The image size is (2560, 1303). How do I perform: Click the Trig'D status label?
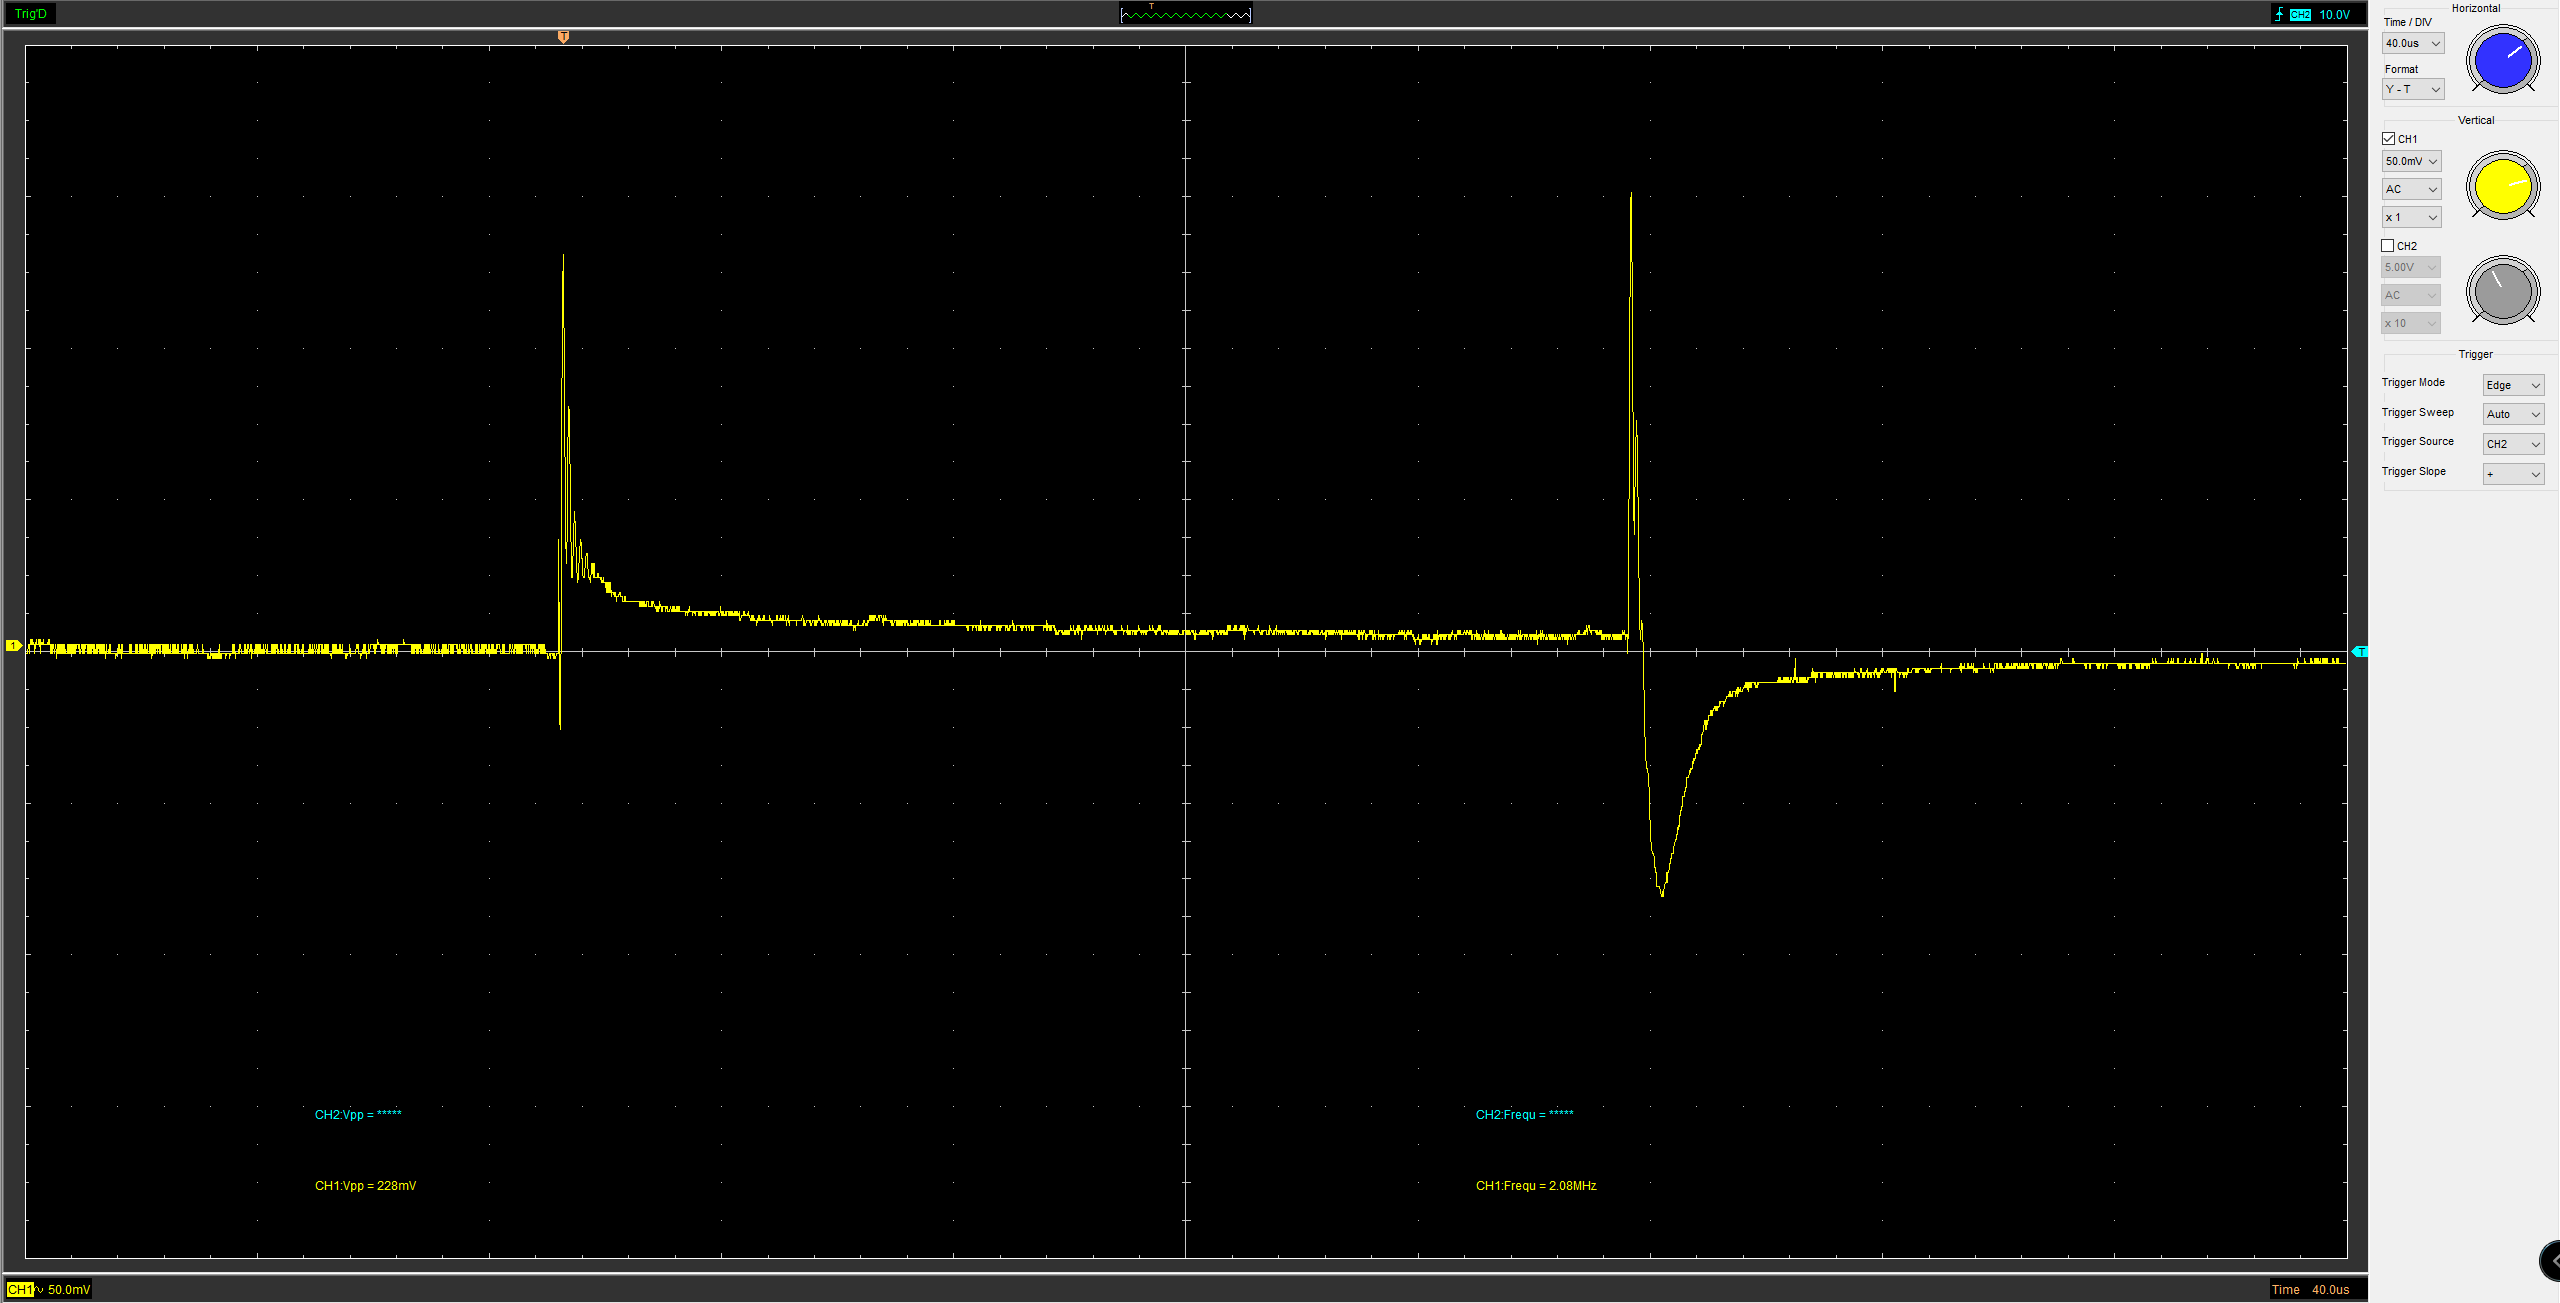coord(31,14)
